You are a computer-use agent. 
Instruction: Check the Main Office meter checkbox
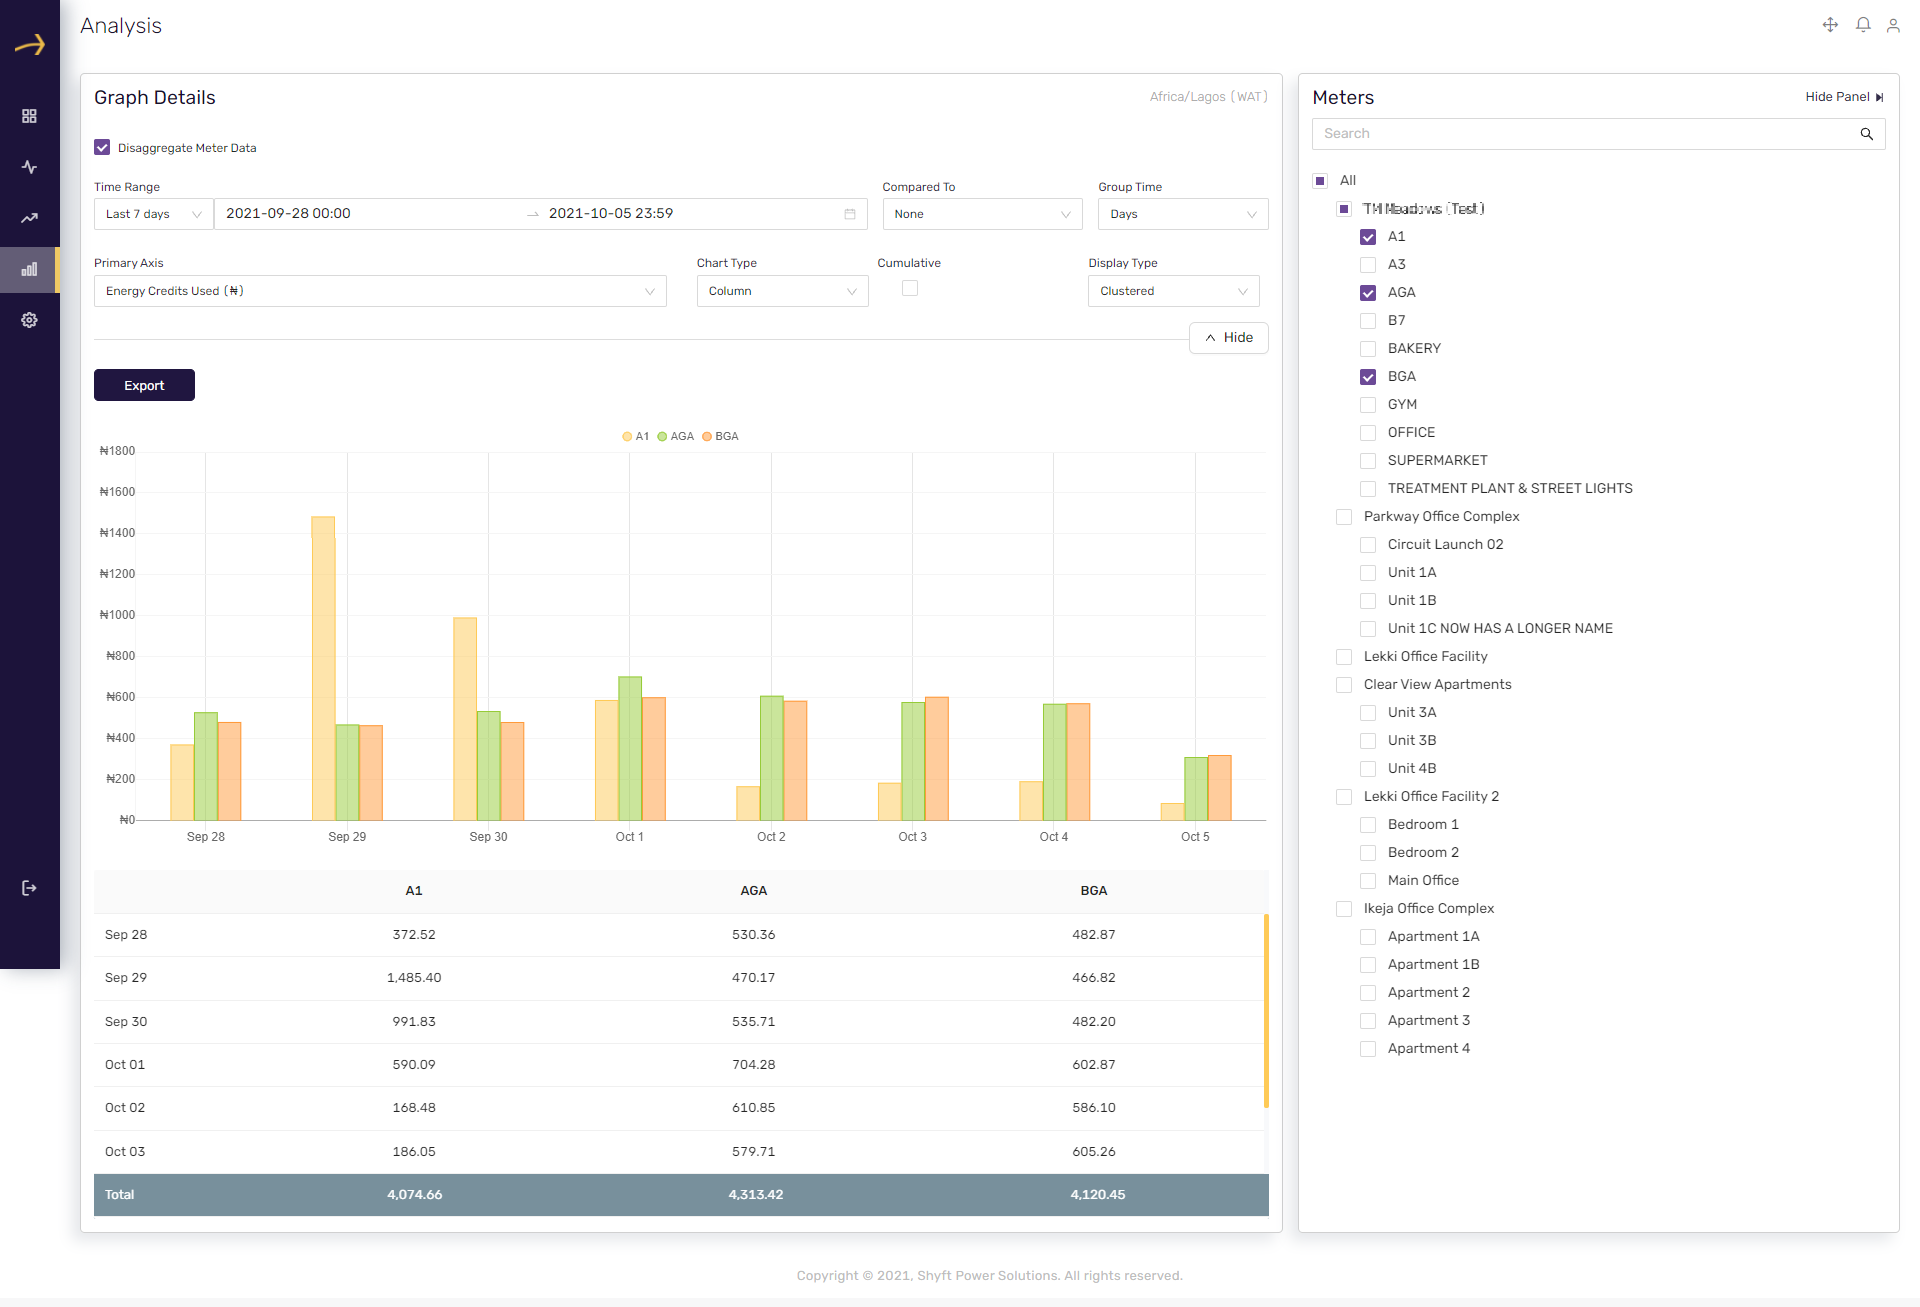click(x=1368, y=881)
